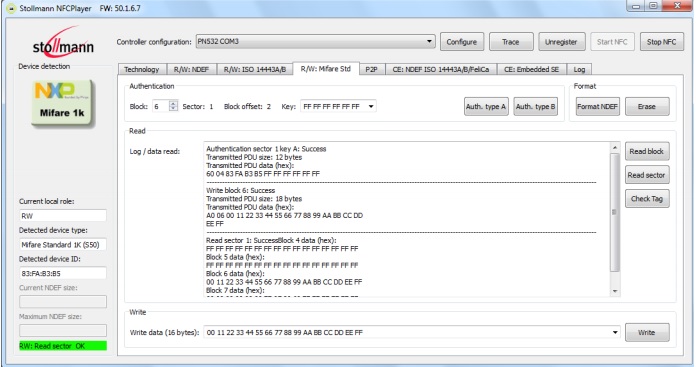Click 'Block 5 data (hex):' log line
The image size is (696, 367).
point(235,257)
